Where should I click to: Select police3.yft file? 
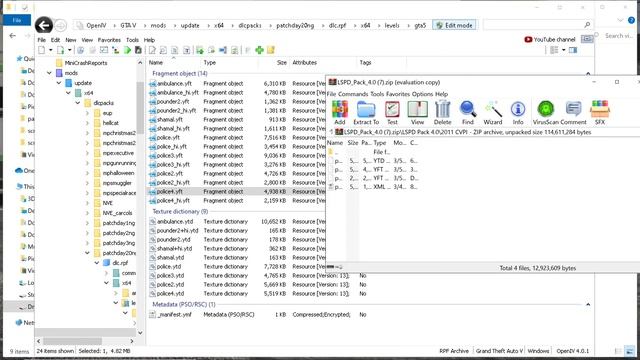click(166, 155)
